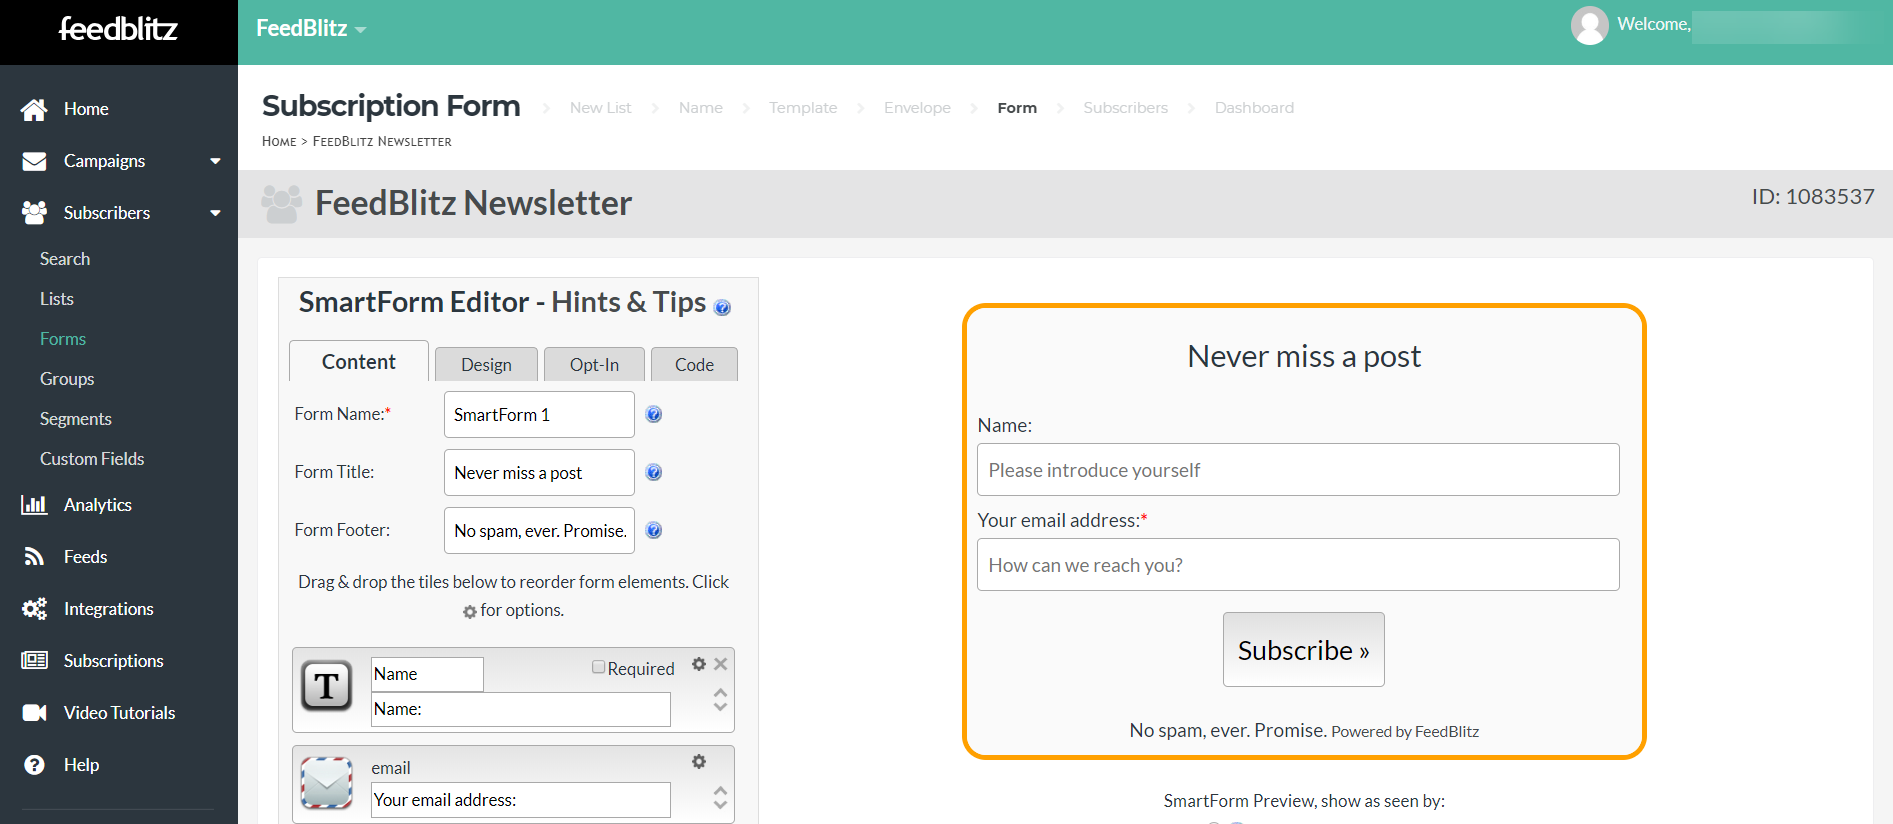Screen dimensions: 1893x824
Task: Switch to the Code tab
Action: pyautogui.click(x=694, y=365)
